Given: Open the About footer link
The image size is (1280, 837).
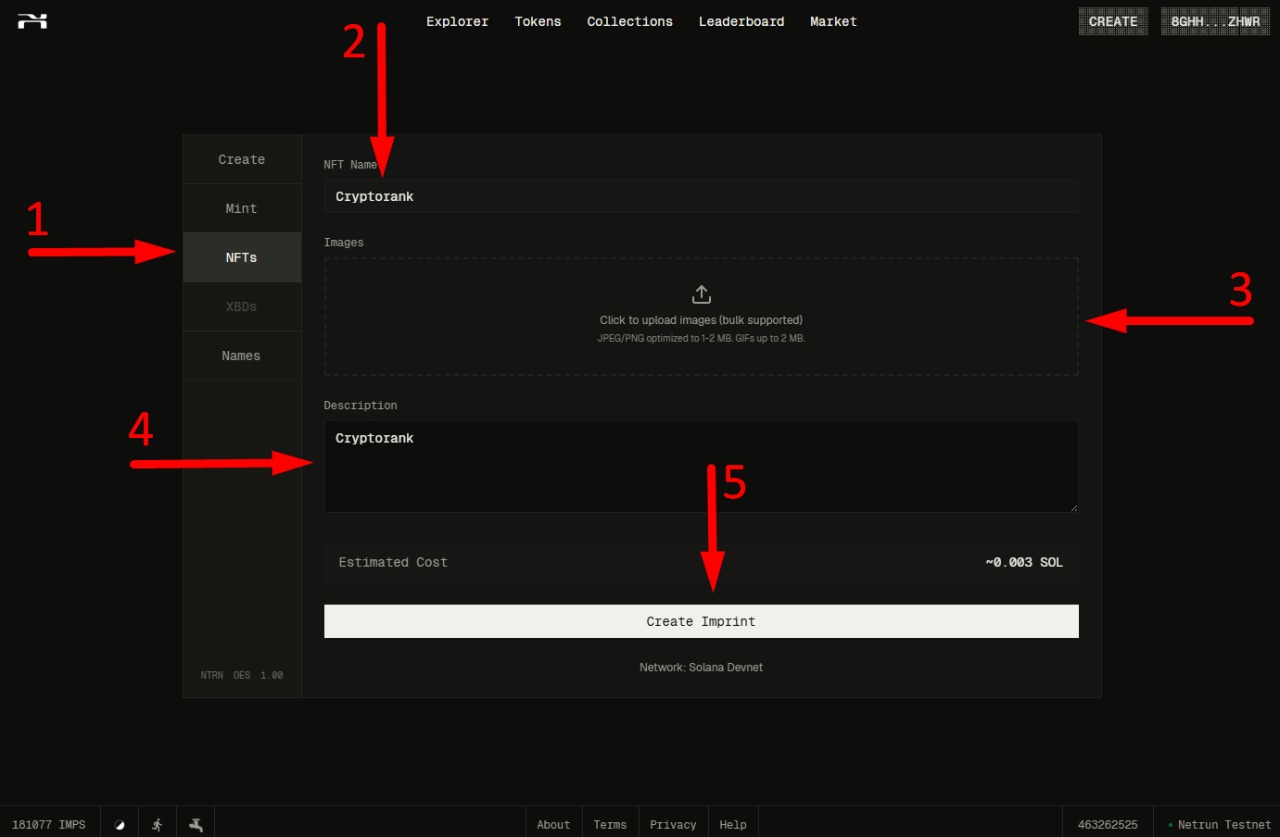Looking at the screenshot, I should click(x=553, y=825).
